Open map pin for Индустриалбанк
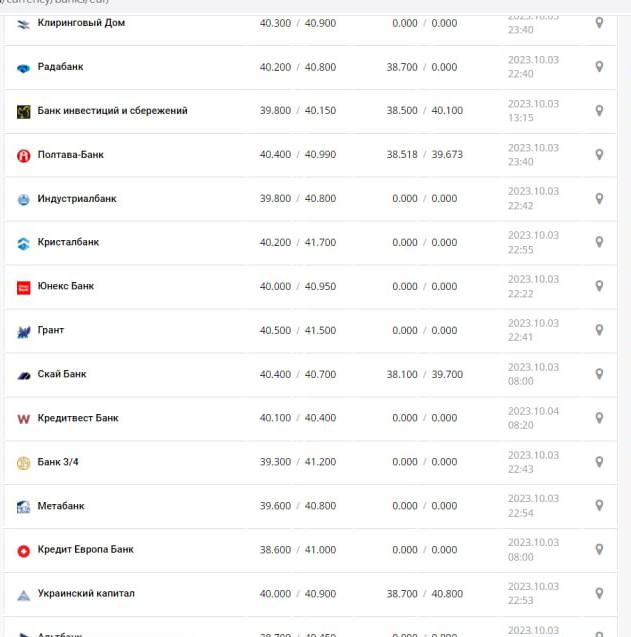631x637 pixels. tap(599, 199)
